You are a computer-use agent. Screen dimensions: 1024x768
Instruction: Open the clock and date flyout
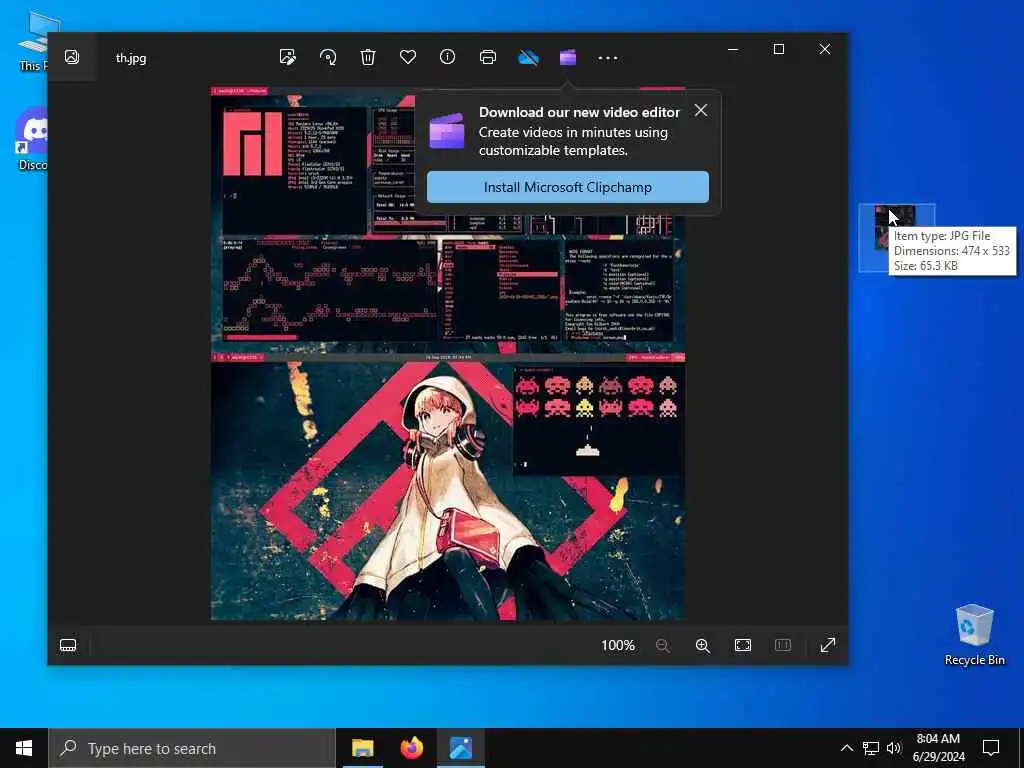(x=938, y=748)
